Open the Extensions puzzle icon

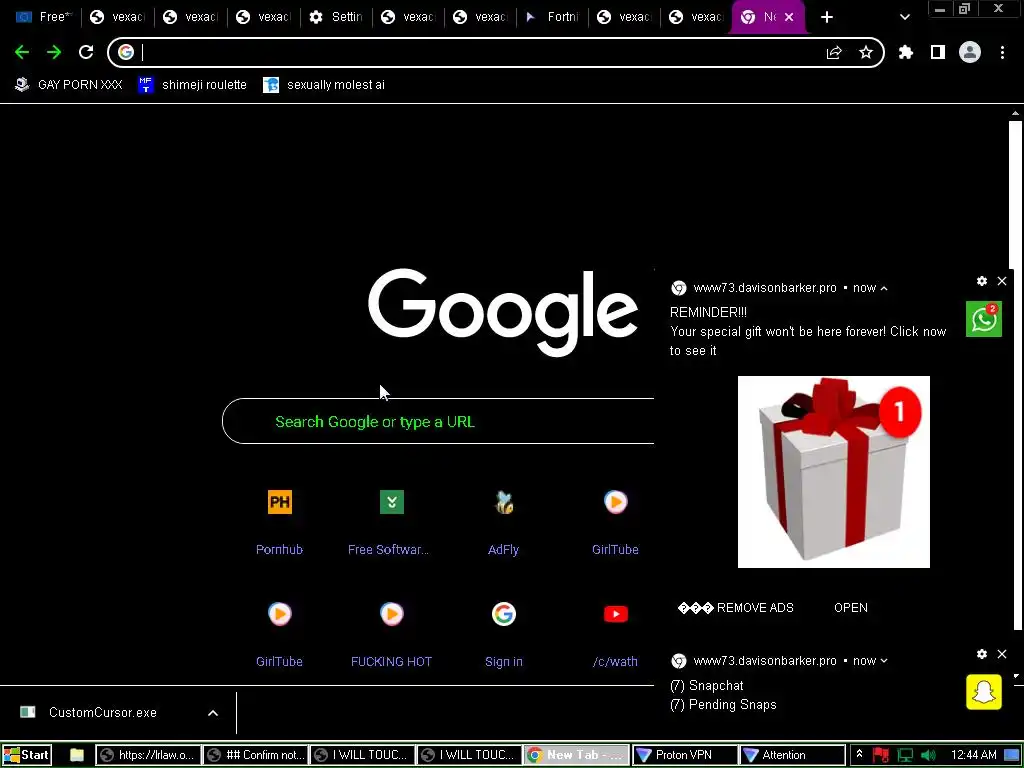click(906, 52)
